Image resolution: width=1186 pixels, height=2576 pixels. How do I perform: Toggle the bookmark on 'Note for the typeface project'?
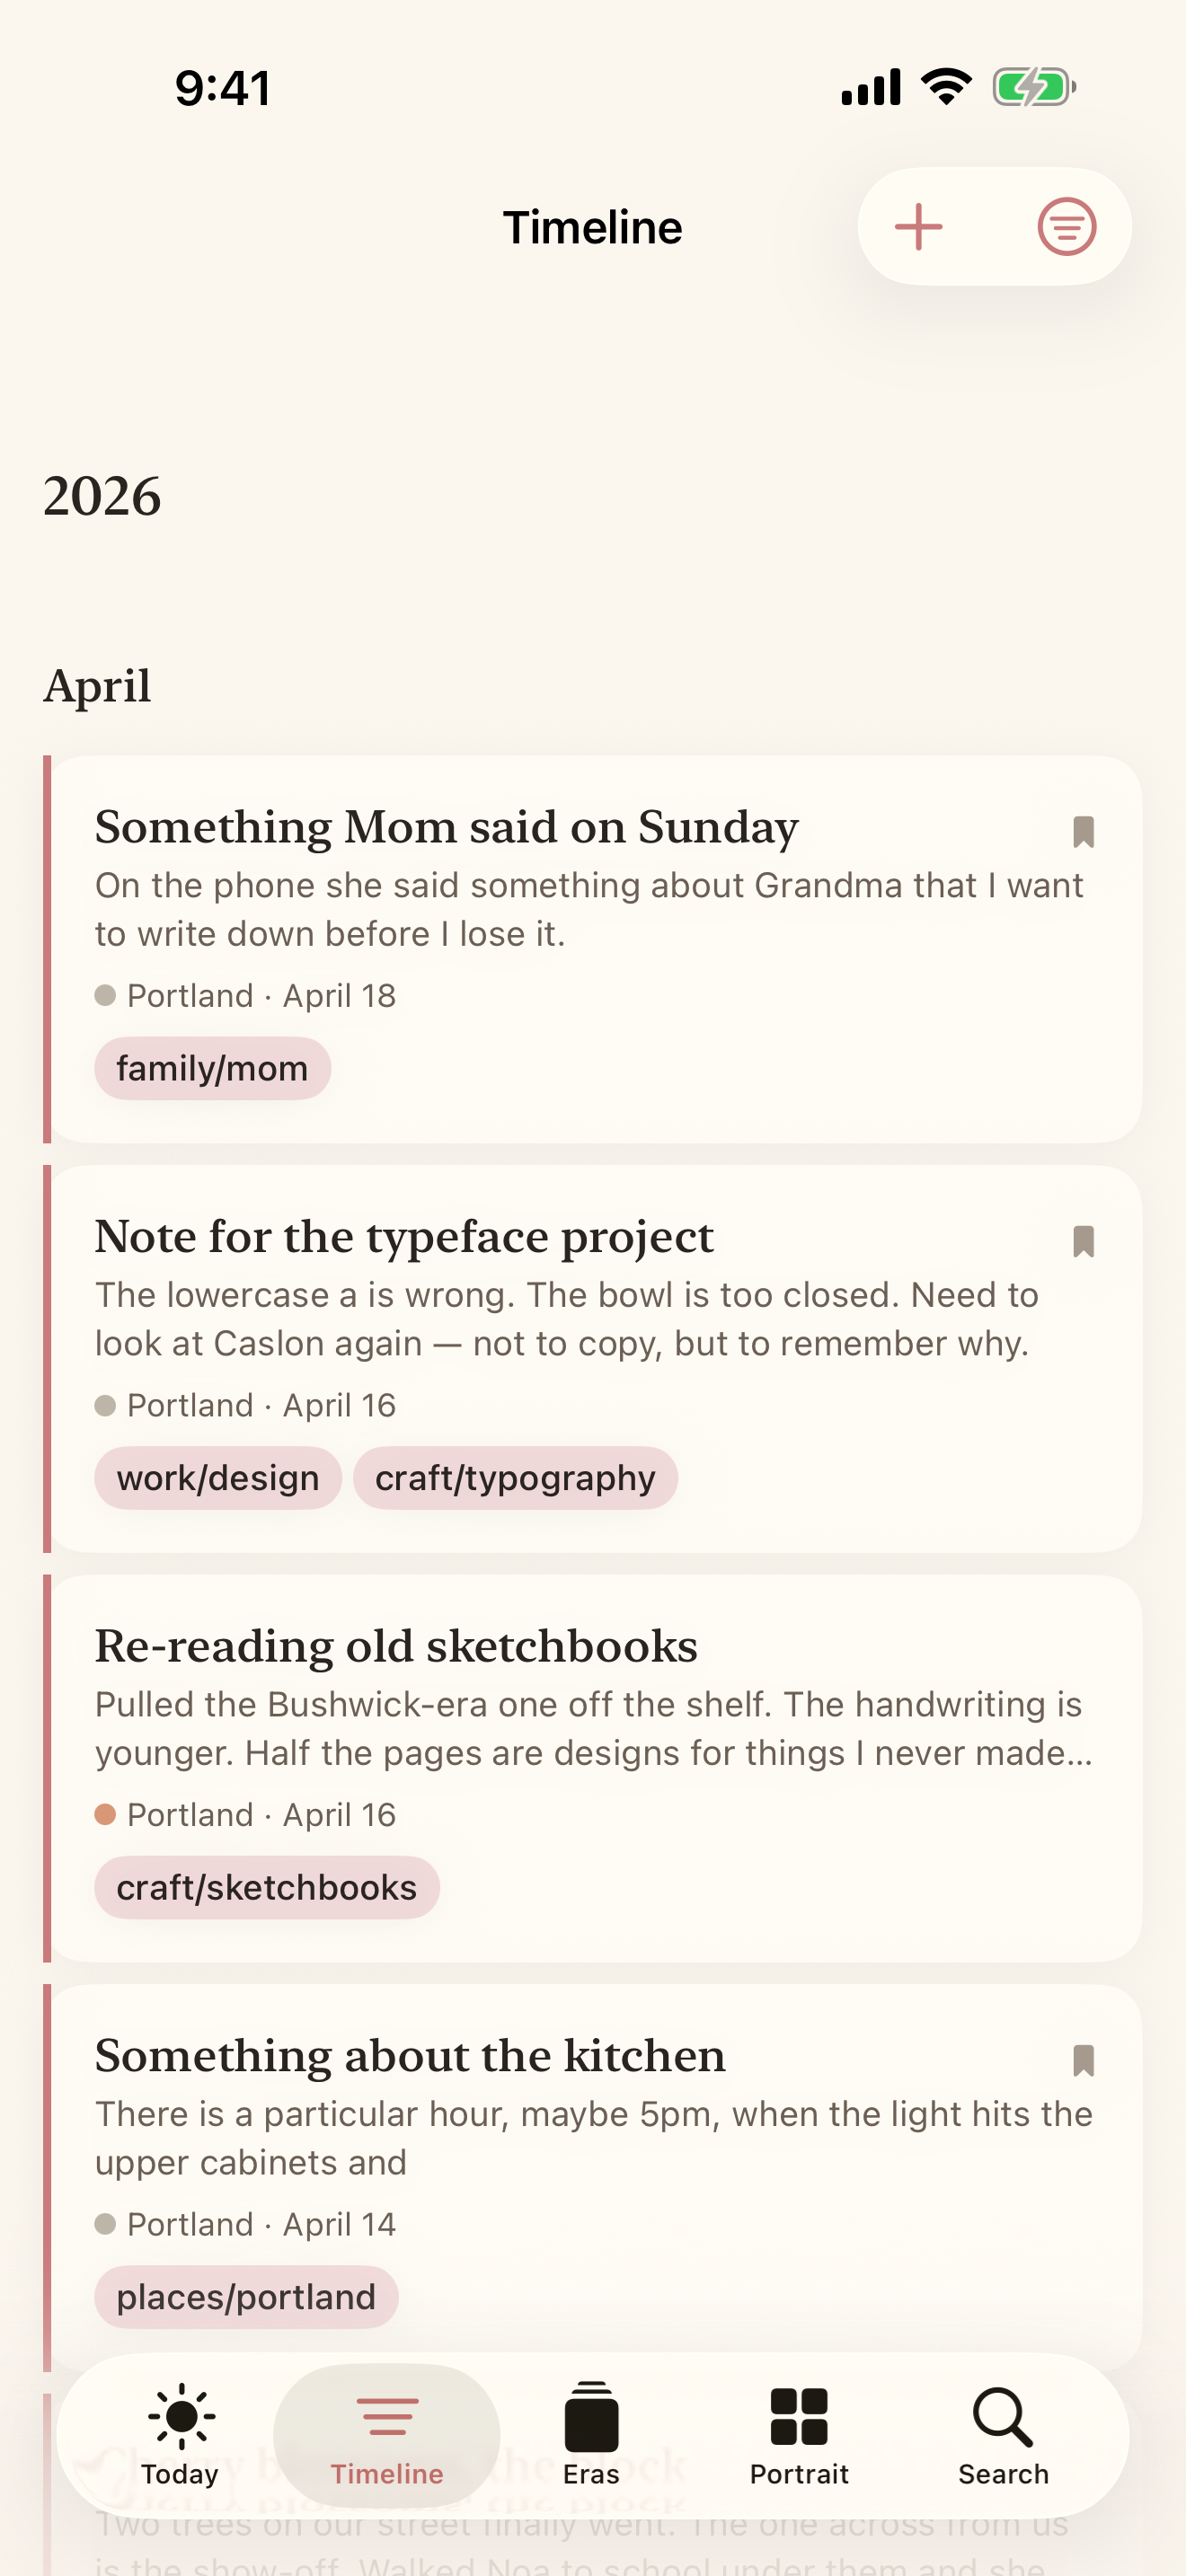(x=1083, y=1240)
